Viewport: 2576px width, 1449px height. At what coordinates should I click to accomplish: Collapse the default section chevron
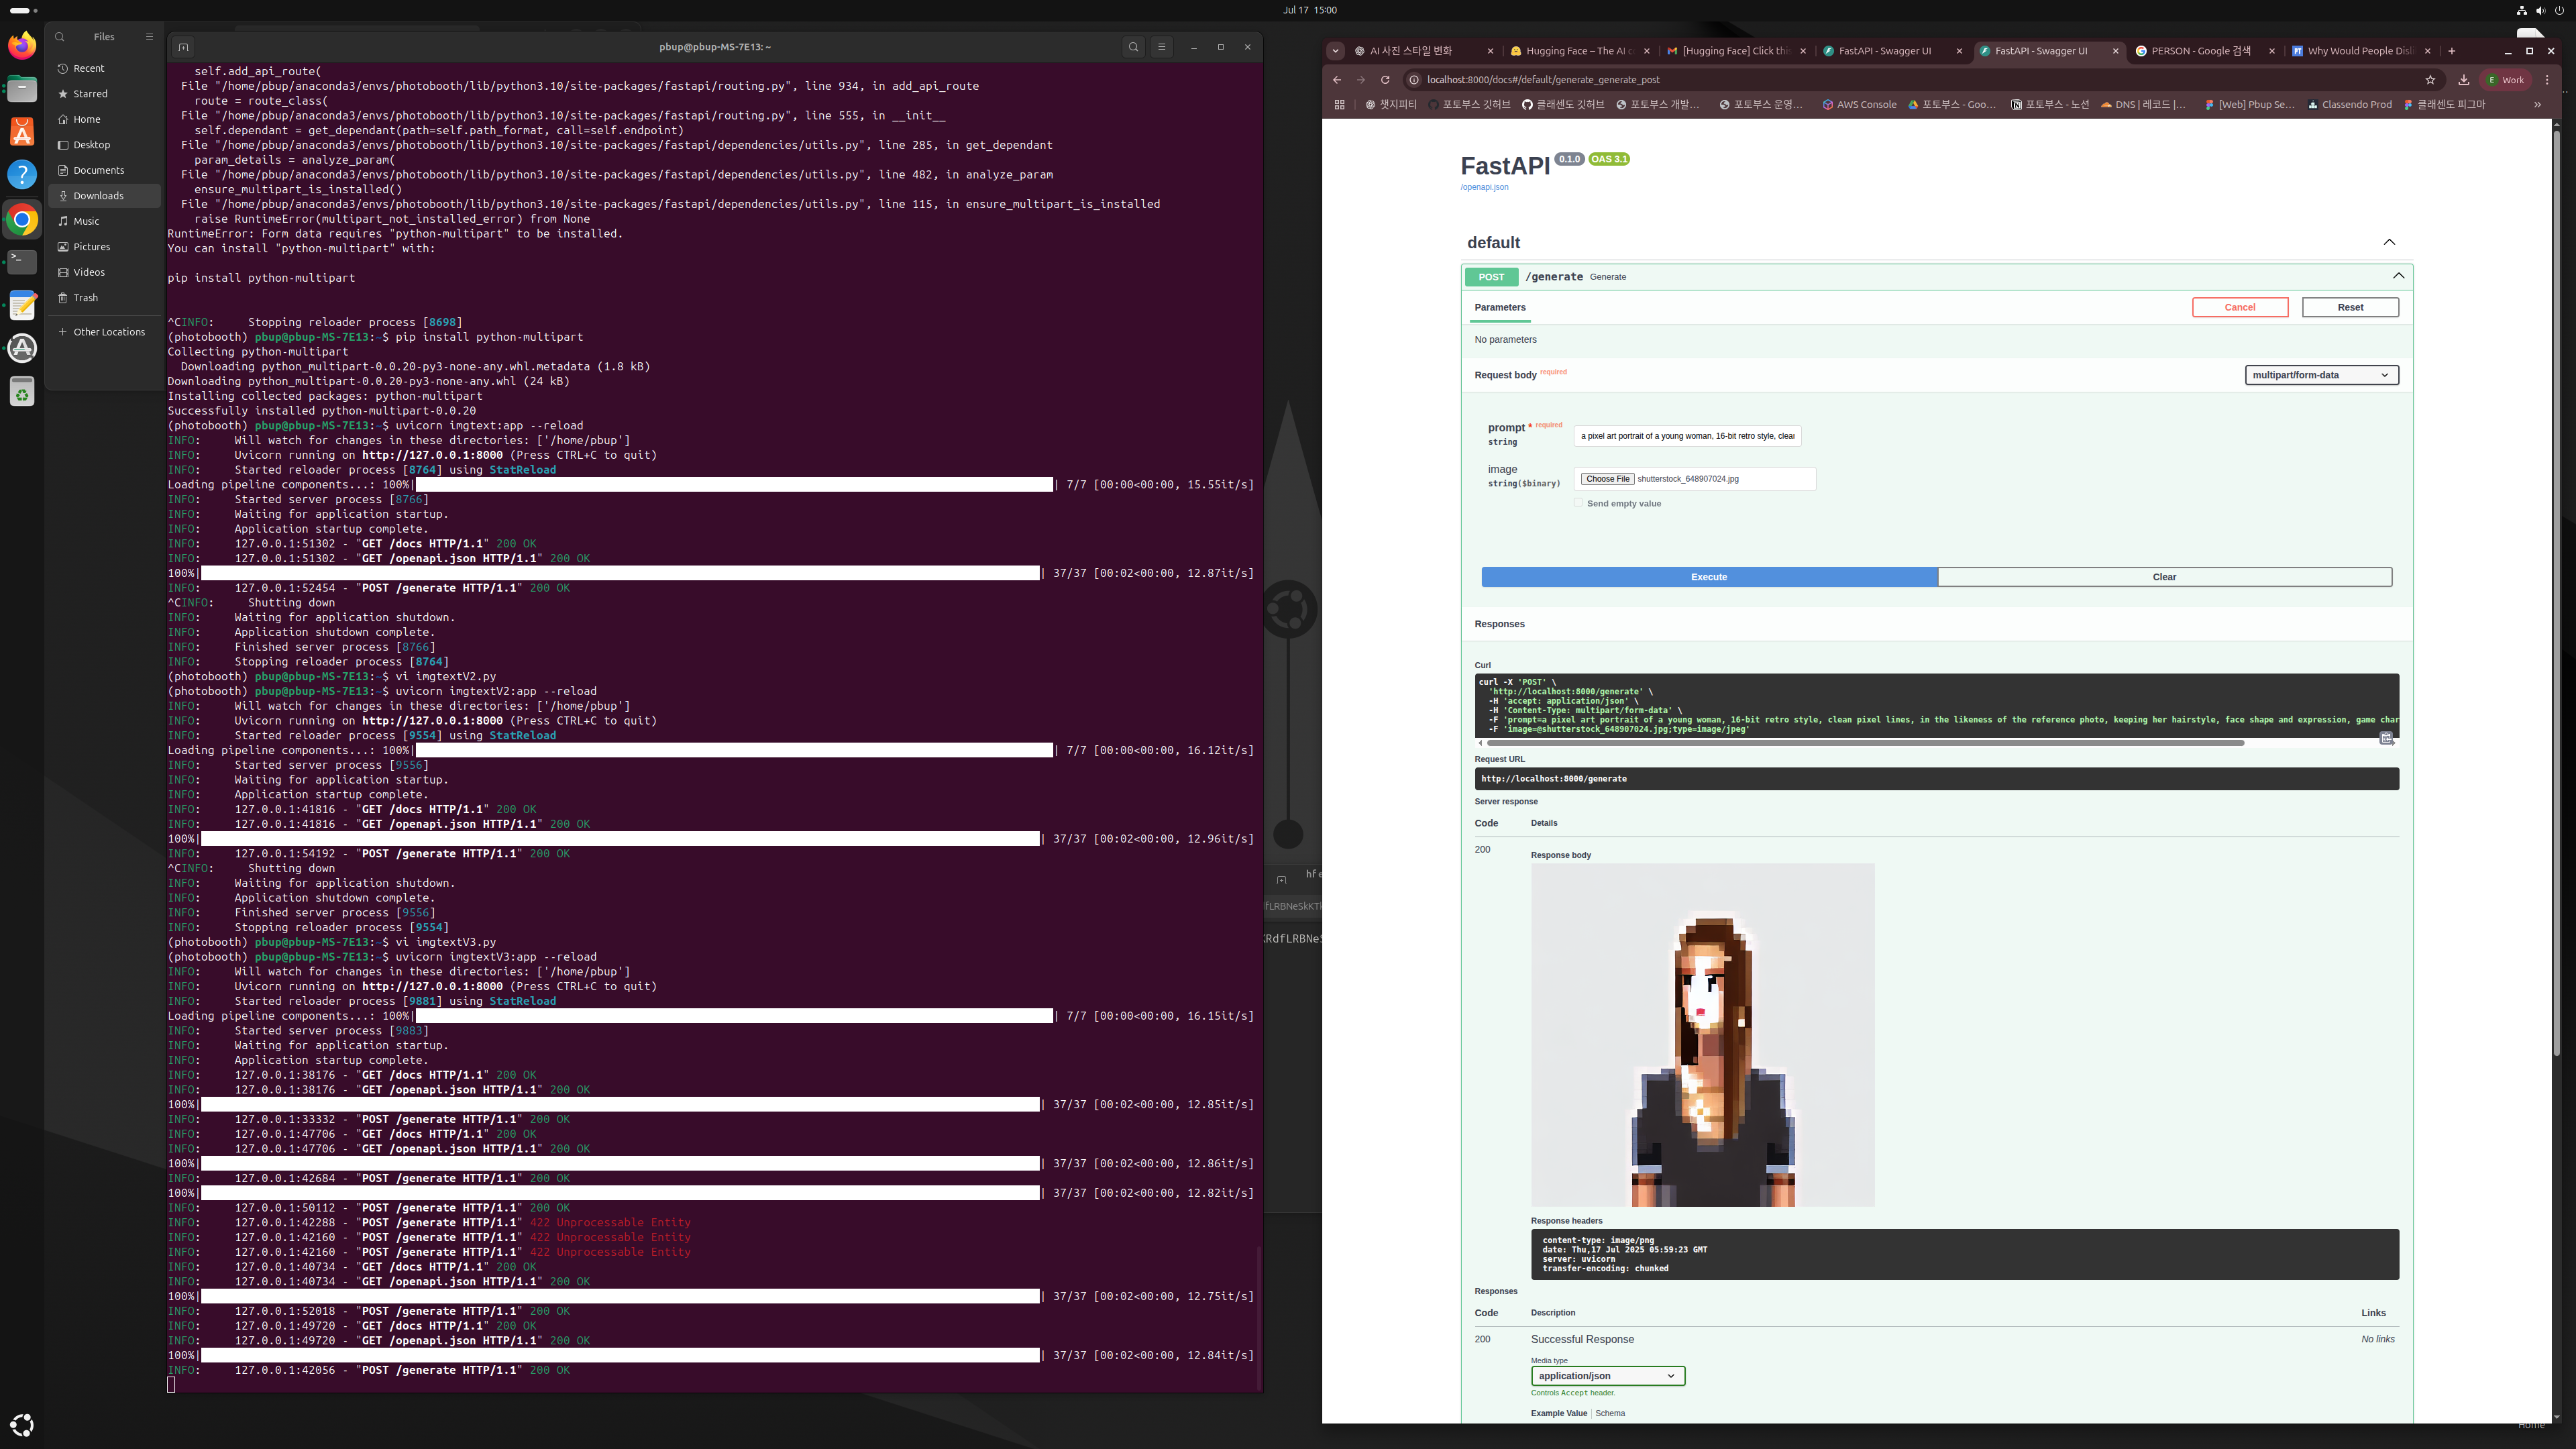(2389, 242)
